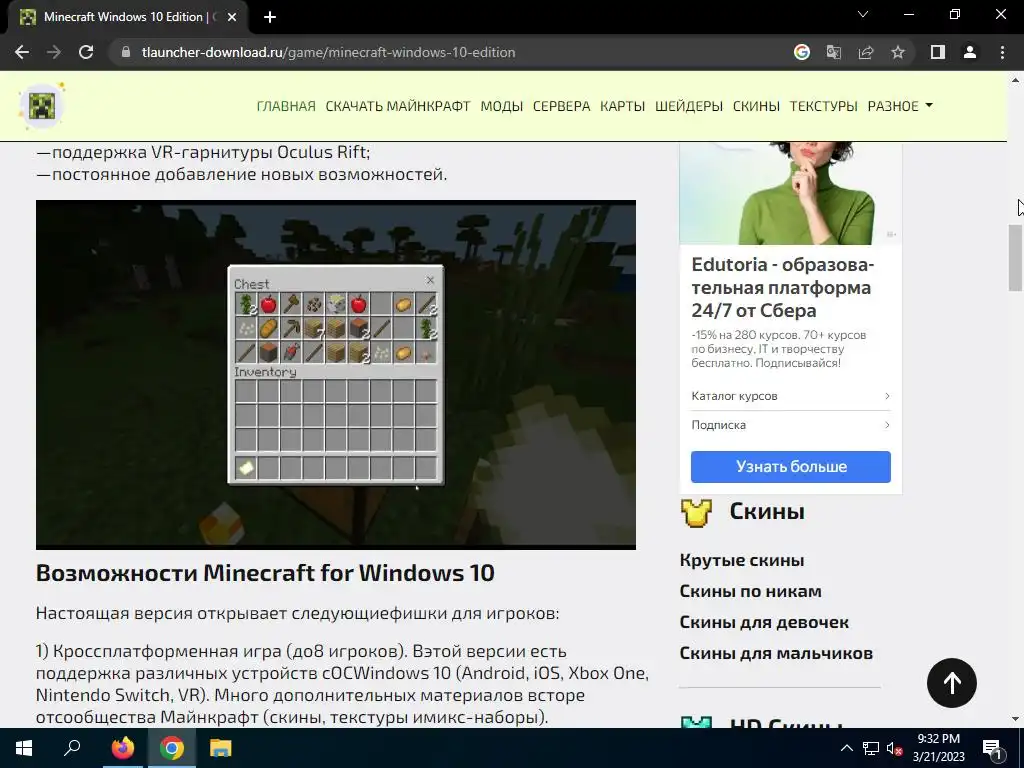Go to the МОДЫ section
Viewport: 1024px width, 768px height.
502,106
